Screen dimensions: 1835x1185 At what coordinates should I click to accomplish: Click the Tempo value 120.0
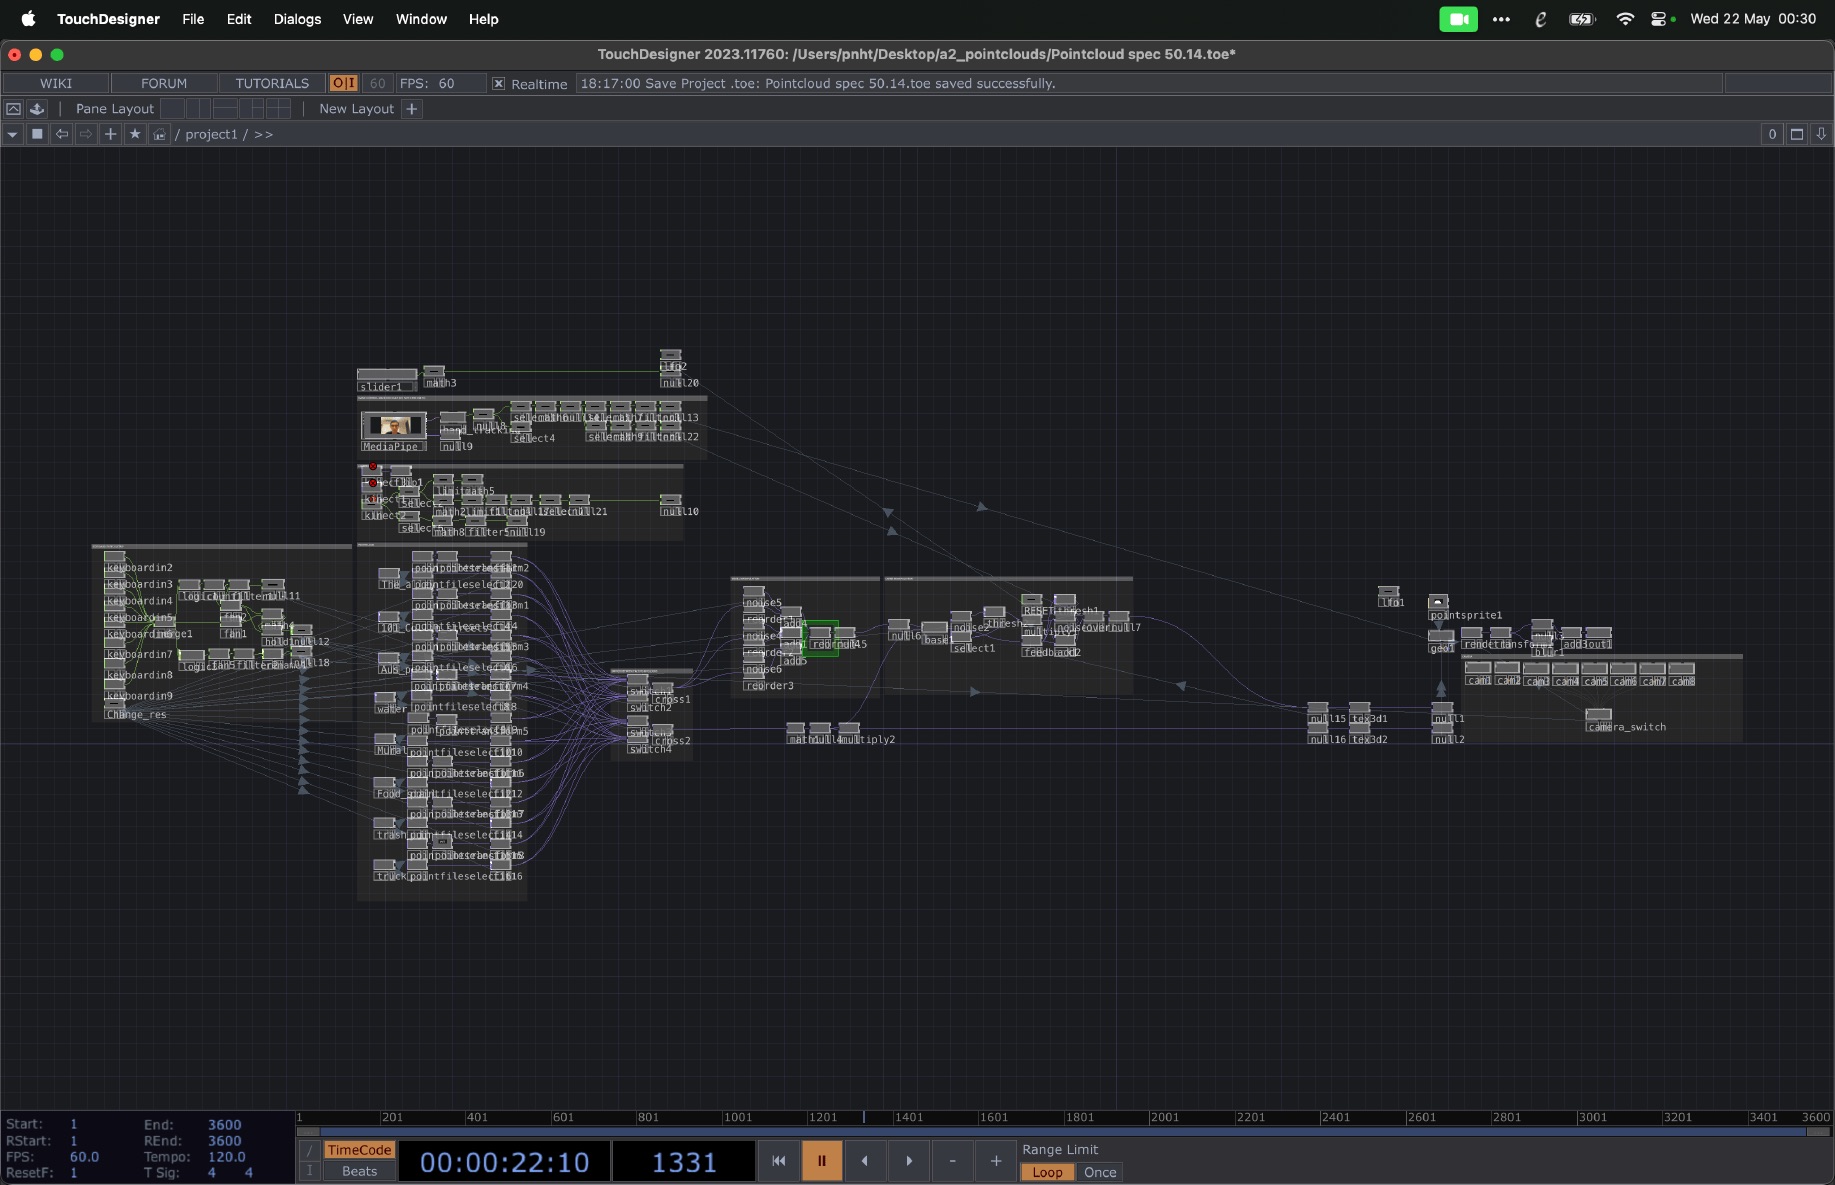[x=227, y=1157]
